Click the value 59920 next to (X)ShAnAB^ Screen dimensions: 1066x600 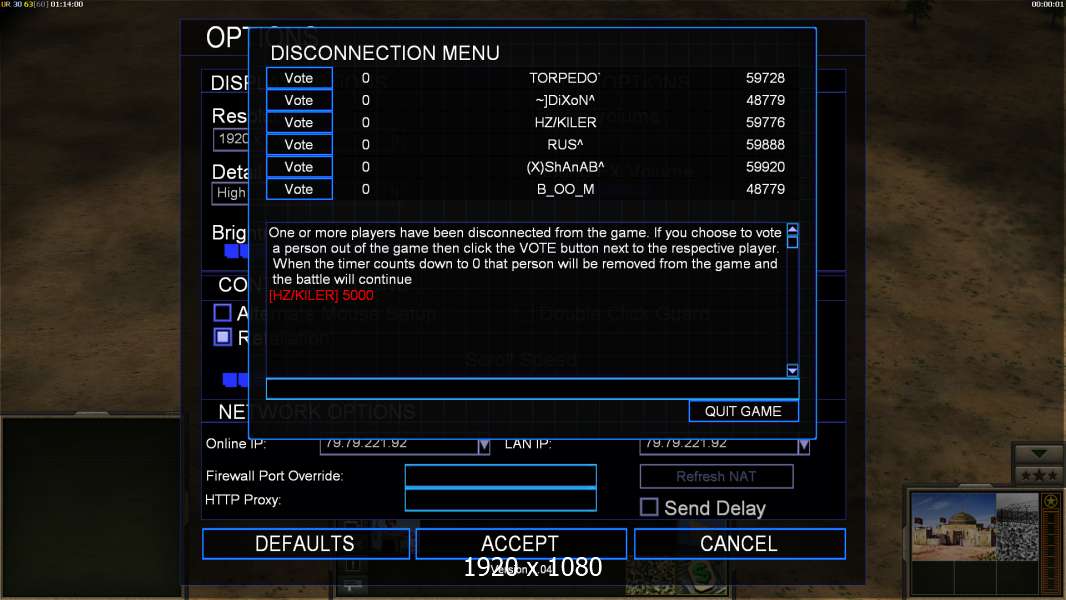coord(765,167)
